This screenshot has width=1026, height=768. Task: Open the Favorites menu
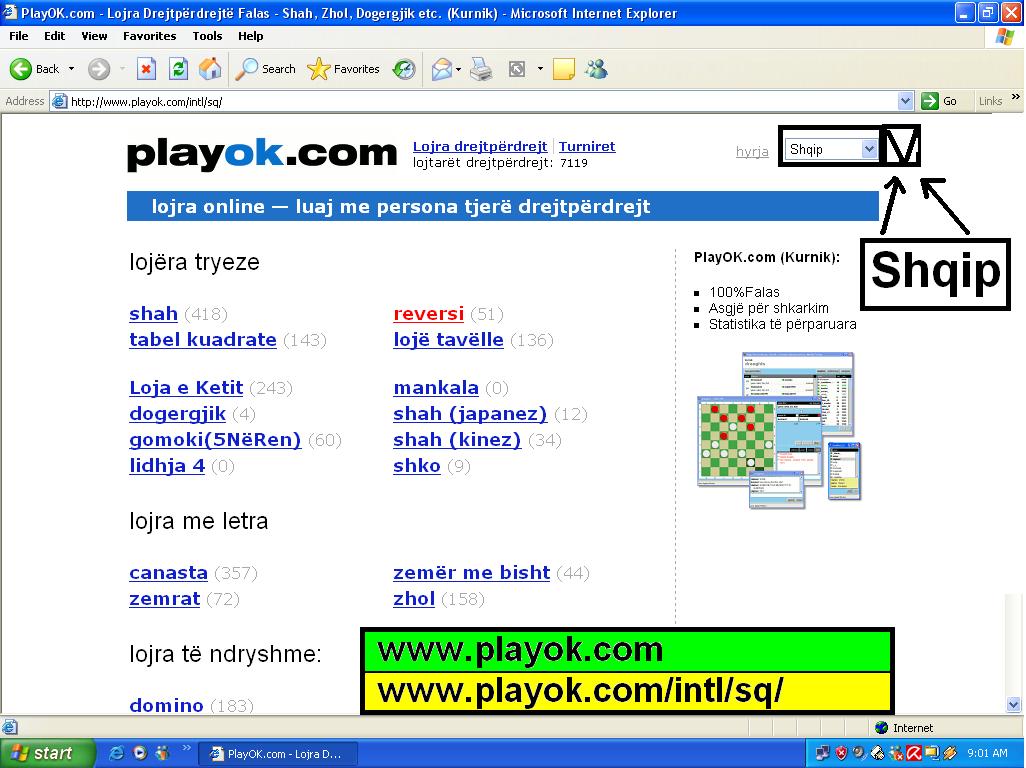(x=149, y=36)
